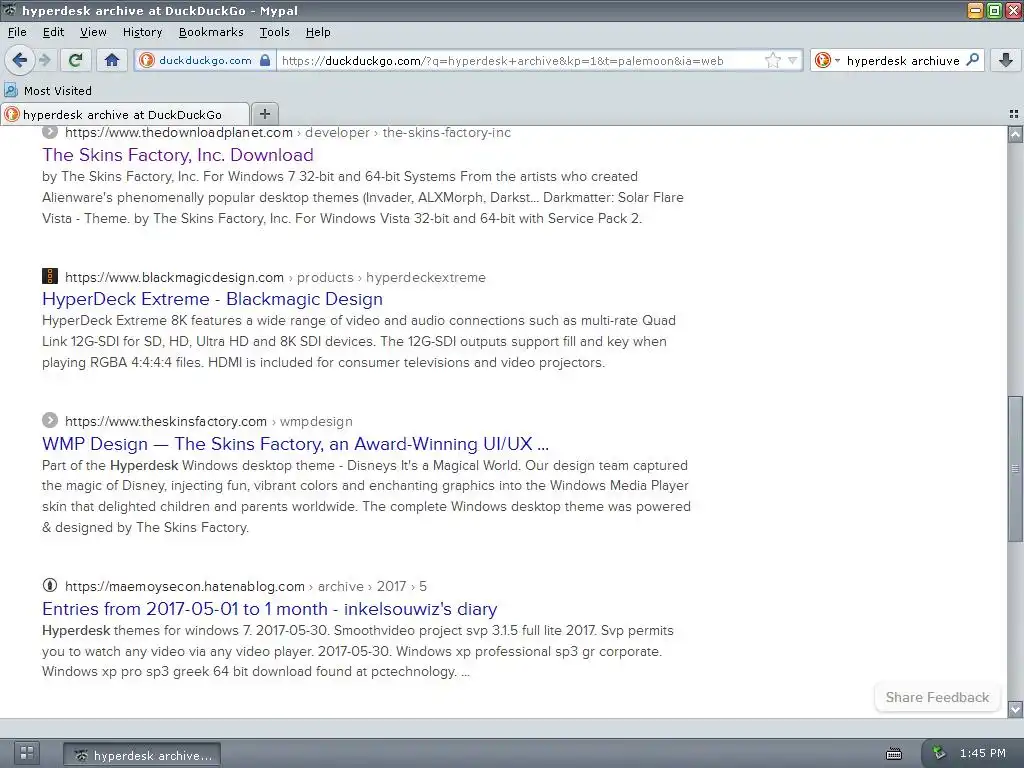Open The Skins Factory, Inc. Download result
Viewport: 1024px width, 768px height.
178,155
